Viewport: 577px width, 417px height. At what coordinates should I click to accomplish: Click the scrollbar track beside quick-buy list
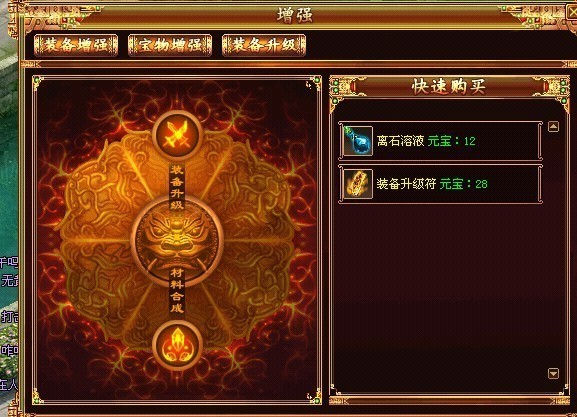pyautogui.click(x=553, y=250)
